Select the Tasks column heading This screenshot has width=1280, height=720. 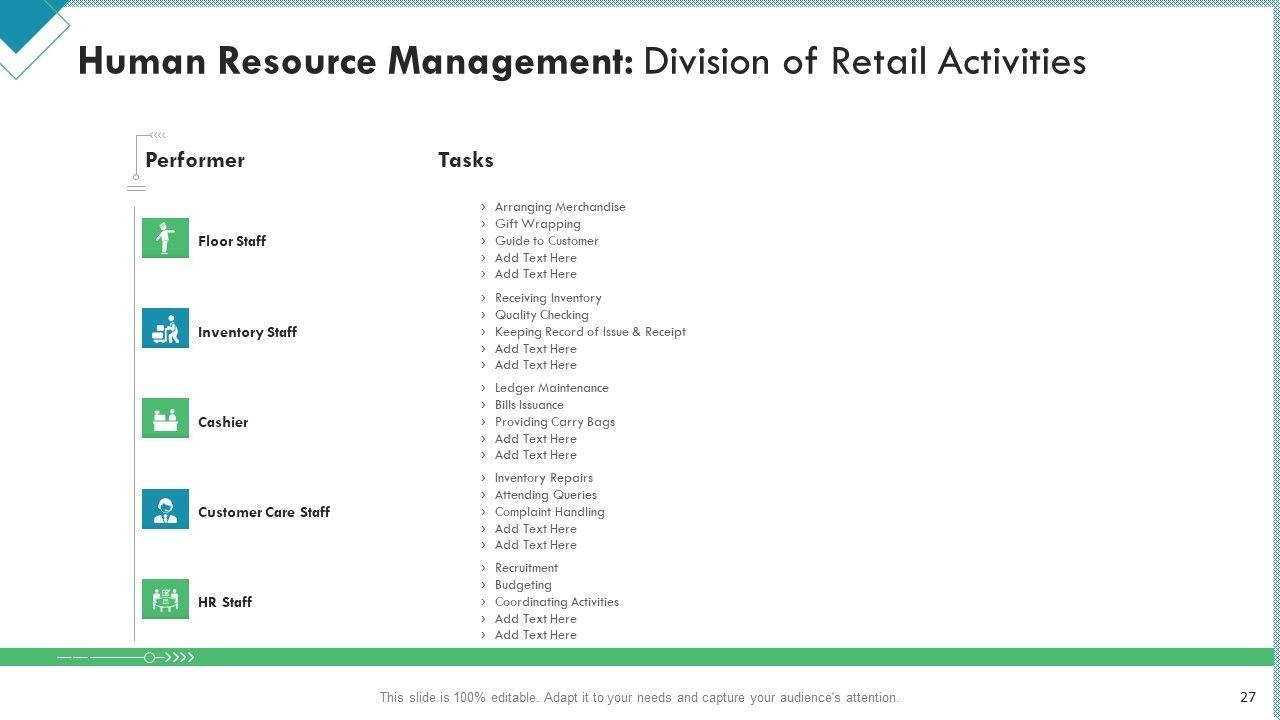click(465, 160)
